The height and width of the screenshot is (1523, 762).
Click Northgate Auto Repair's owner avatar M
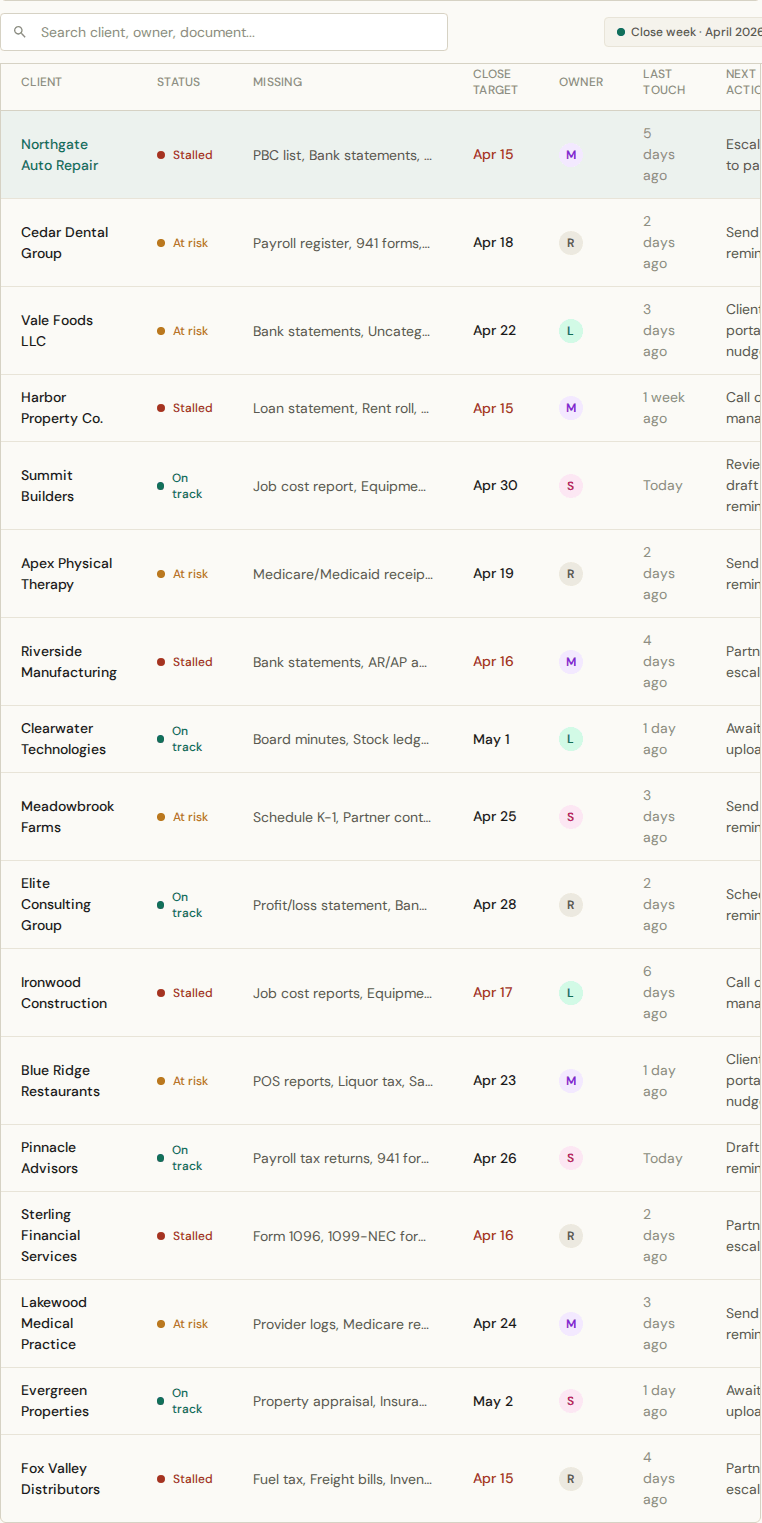pyautogui.click(x=571, y=155)
